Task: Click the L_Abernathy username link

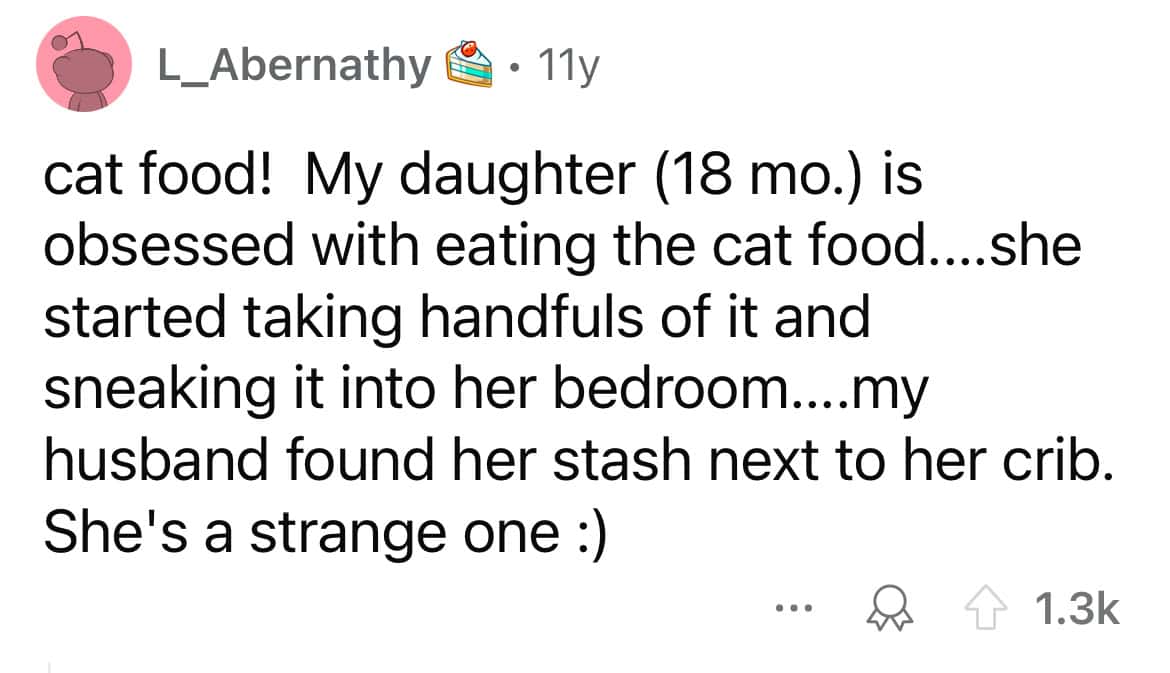Action: point(291,67)
